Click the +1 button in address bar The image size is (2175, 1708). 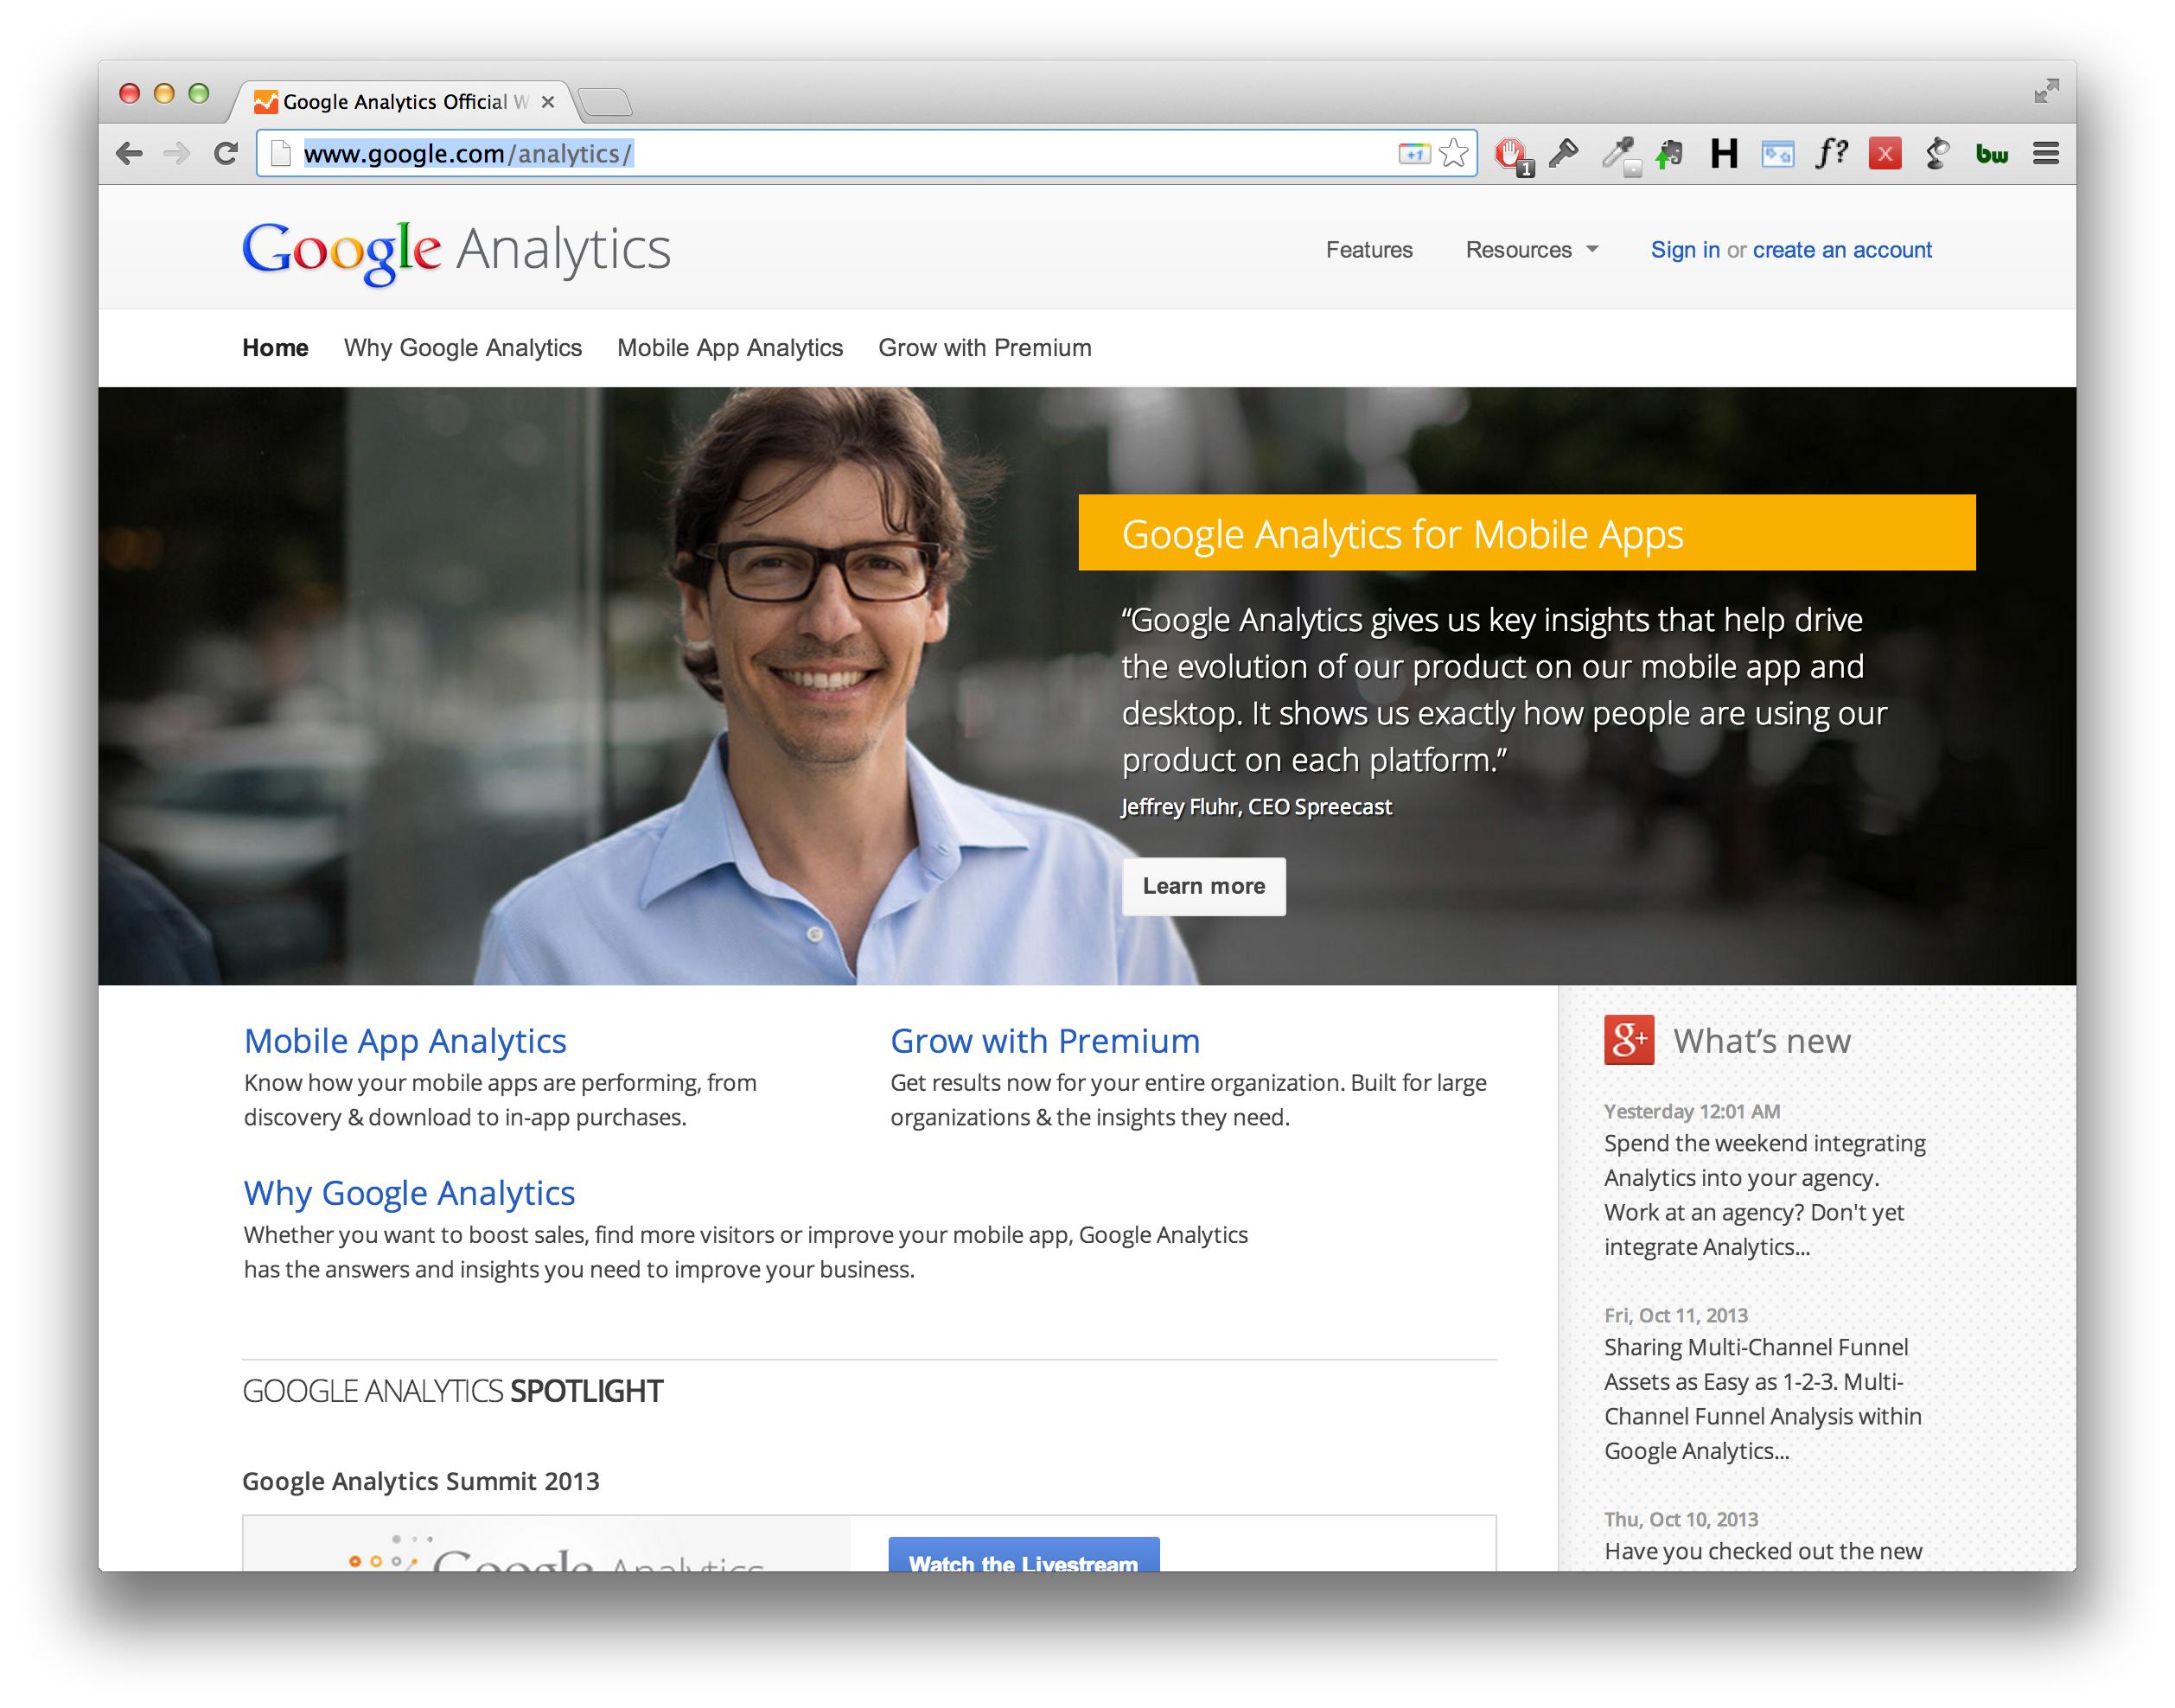click(1414, 154)
